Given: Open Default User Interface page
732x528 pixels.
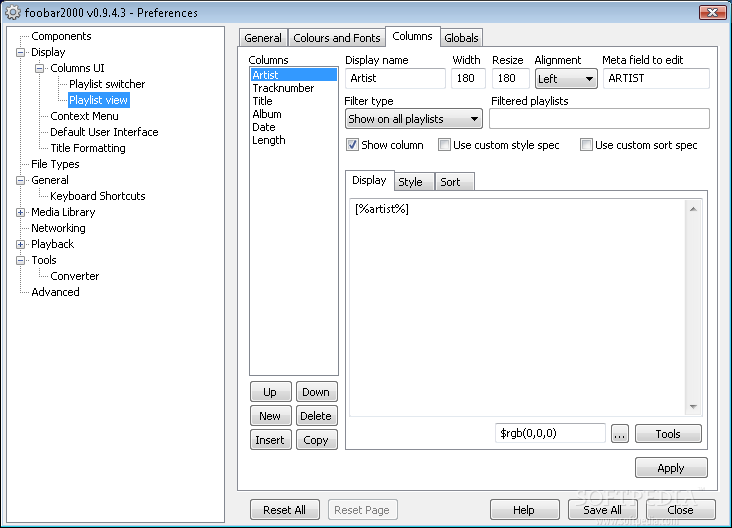Looking at the screenshot, I should (x=104, y=132).
